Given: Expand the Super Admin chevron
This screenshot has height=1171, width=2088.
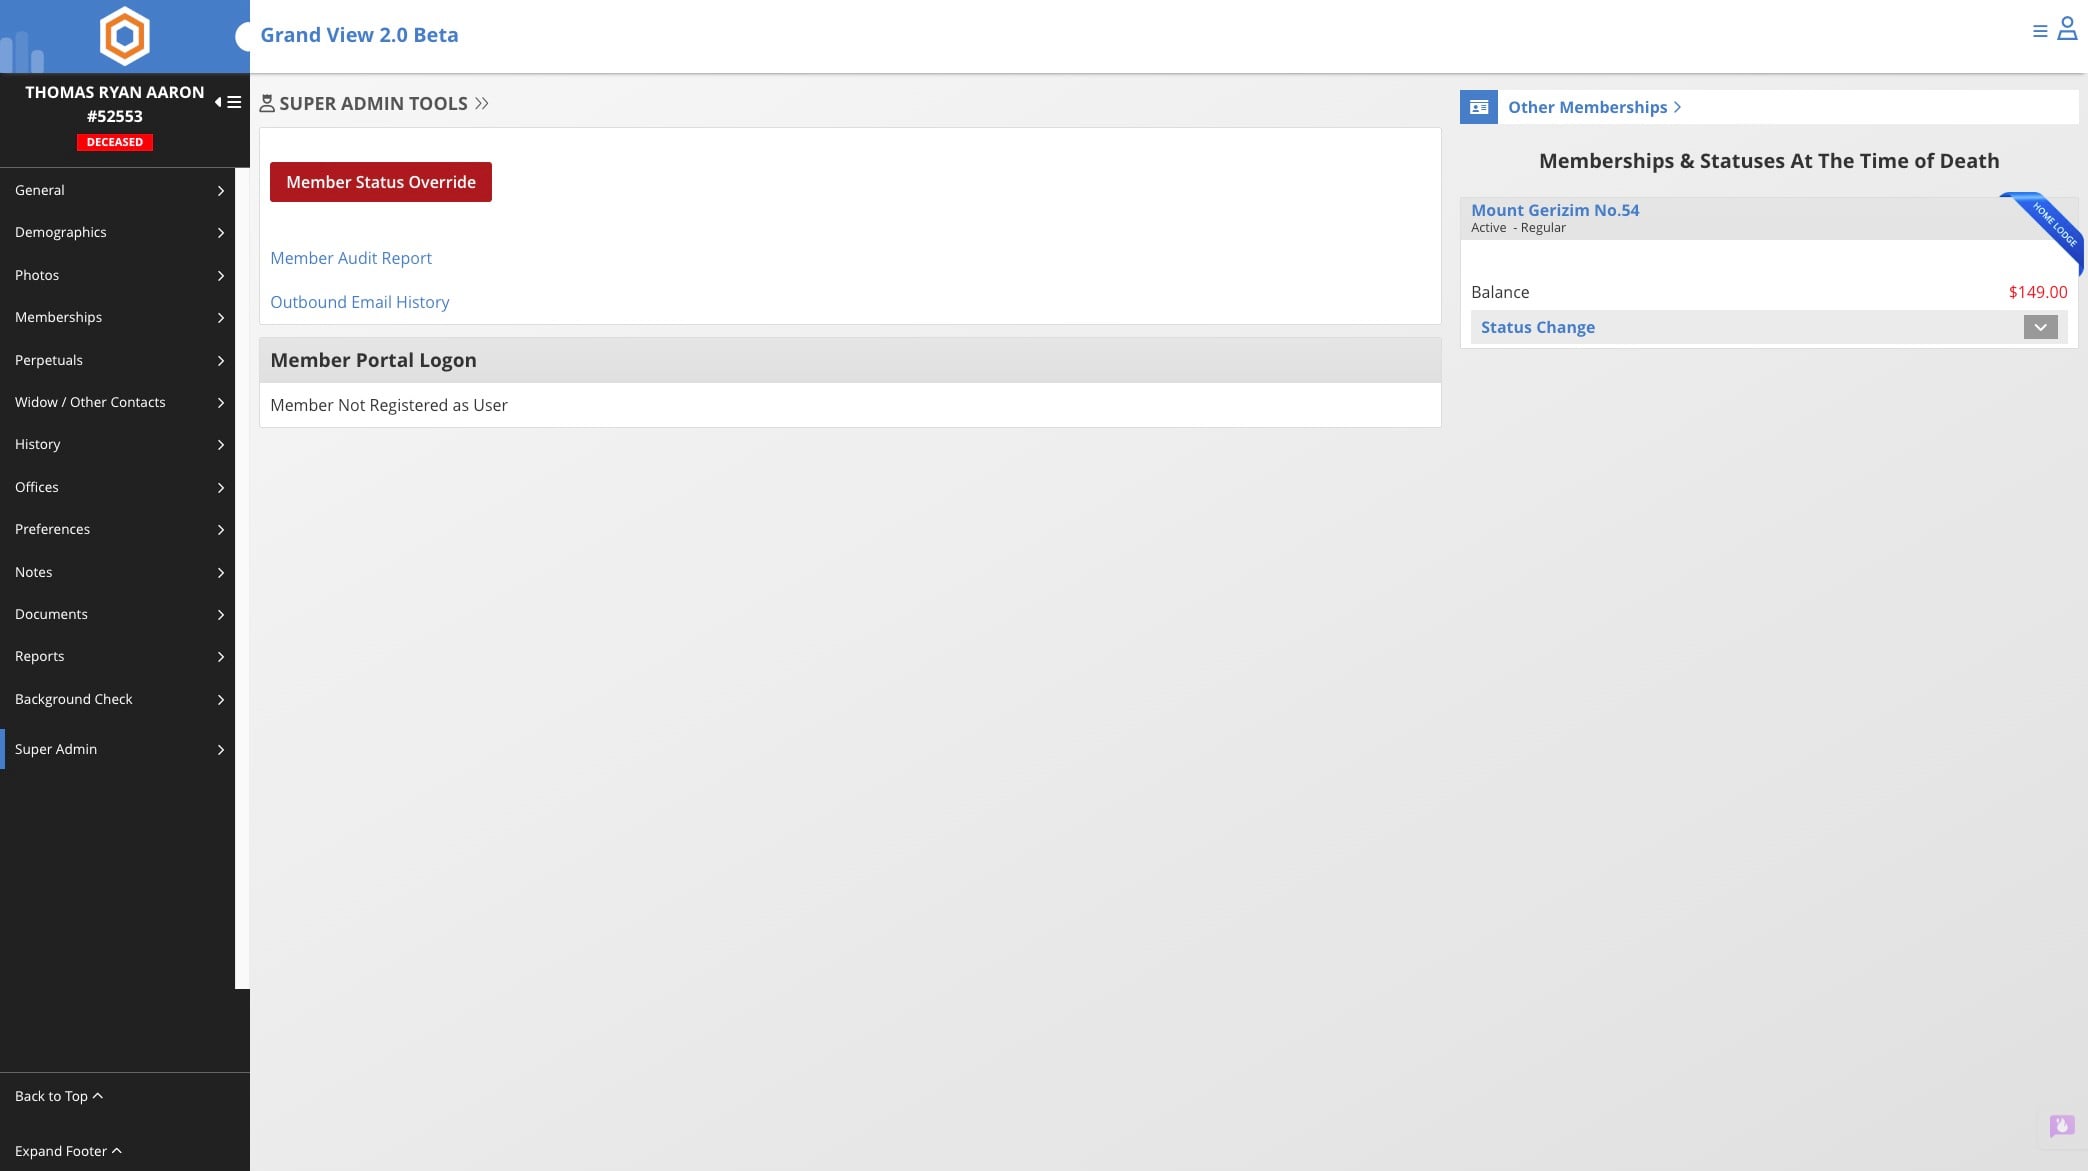Looking at the screenshot, I should (x=221, y=749).
